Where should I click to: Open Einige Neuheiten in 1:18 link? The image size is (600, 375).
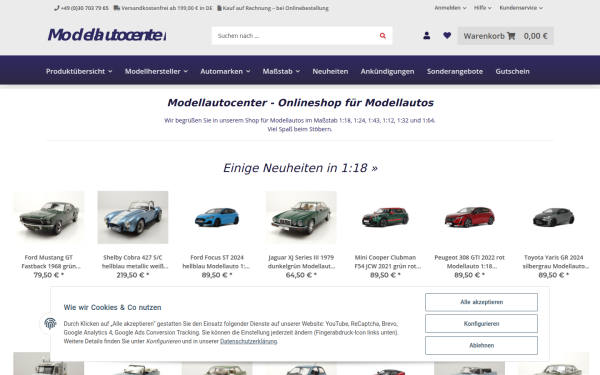click(300, 168)
